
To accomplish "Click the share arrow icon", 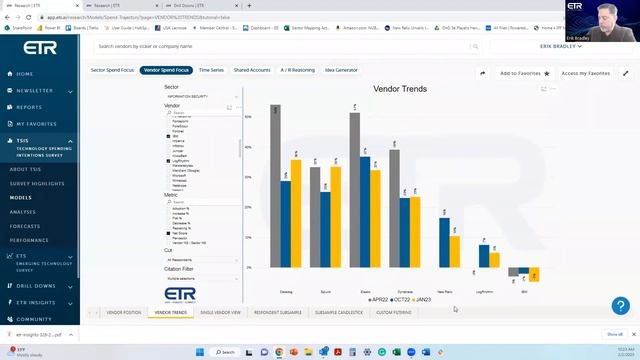I will [482, 73].
